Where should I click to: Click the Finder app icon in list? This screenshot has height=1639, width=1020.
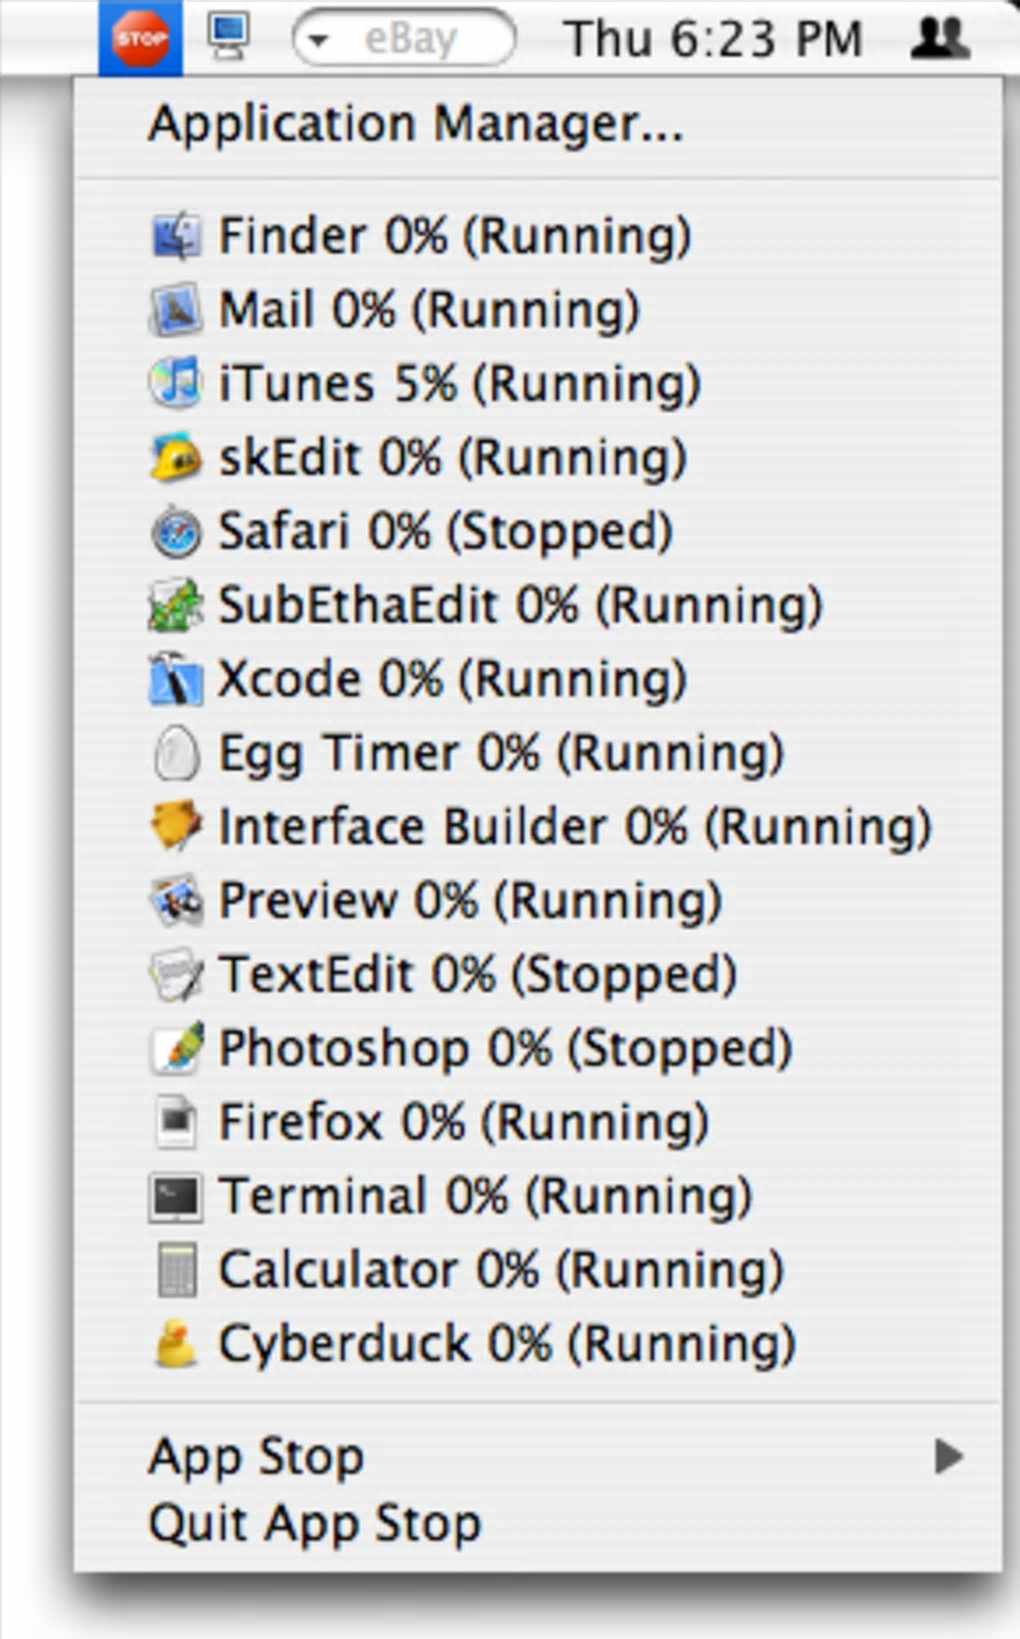(x=176, y=237)
